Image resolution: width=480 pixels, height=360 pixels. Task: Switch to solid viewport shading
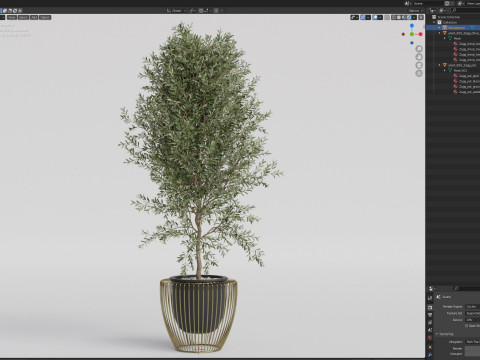(399, 17)
